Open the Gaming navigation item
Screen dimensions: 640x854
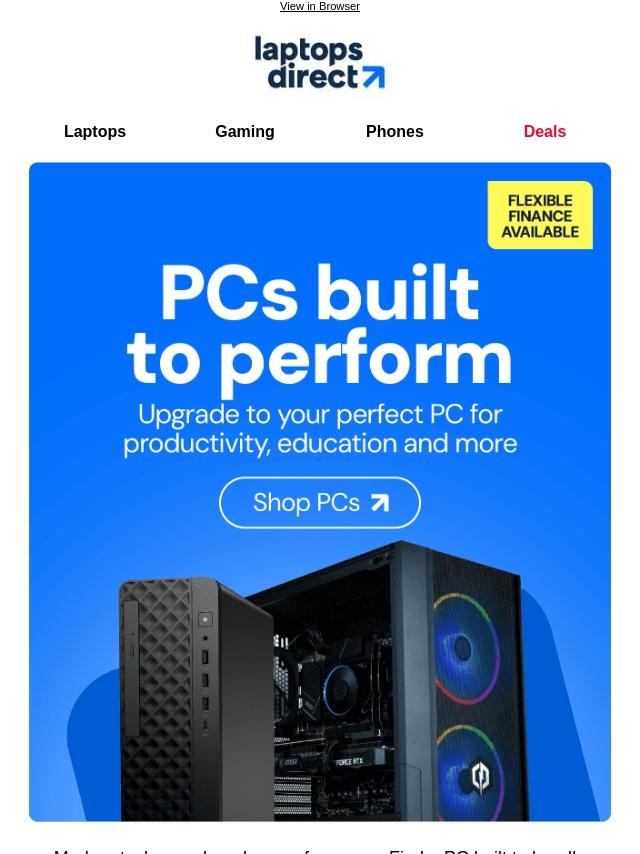tap(245, 131)
